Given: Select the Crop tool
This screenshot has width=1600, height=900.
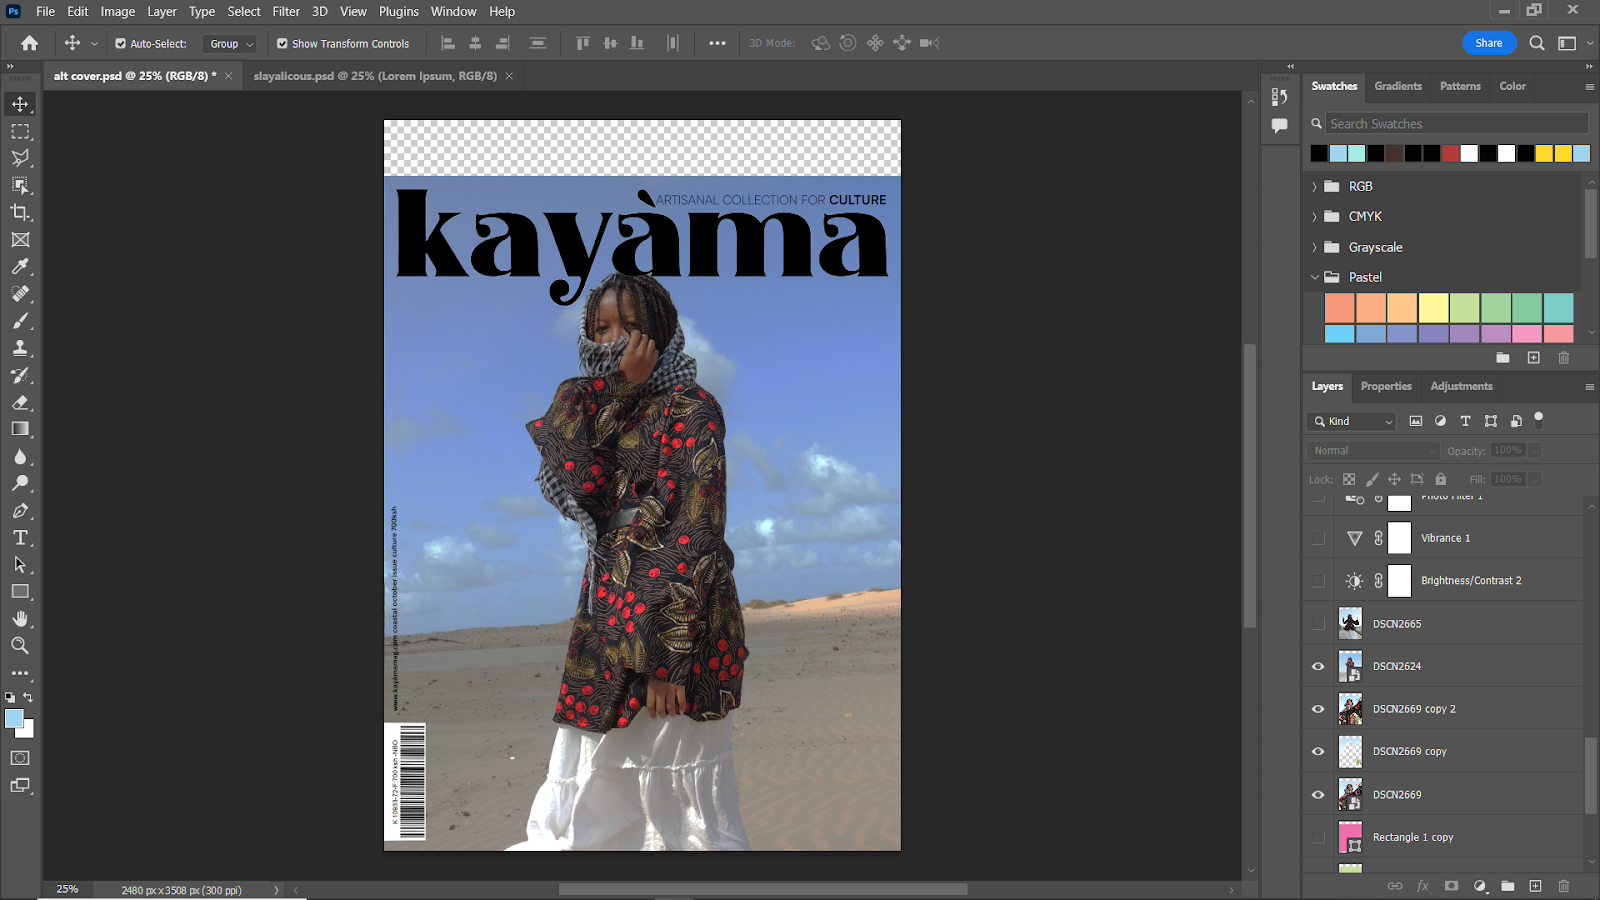Looking at the screenshot, I should click(20, 212).
